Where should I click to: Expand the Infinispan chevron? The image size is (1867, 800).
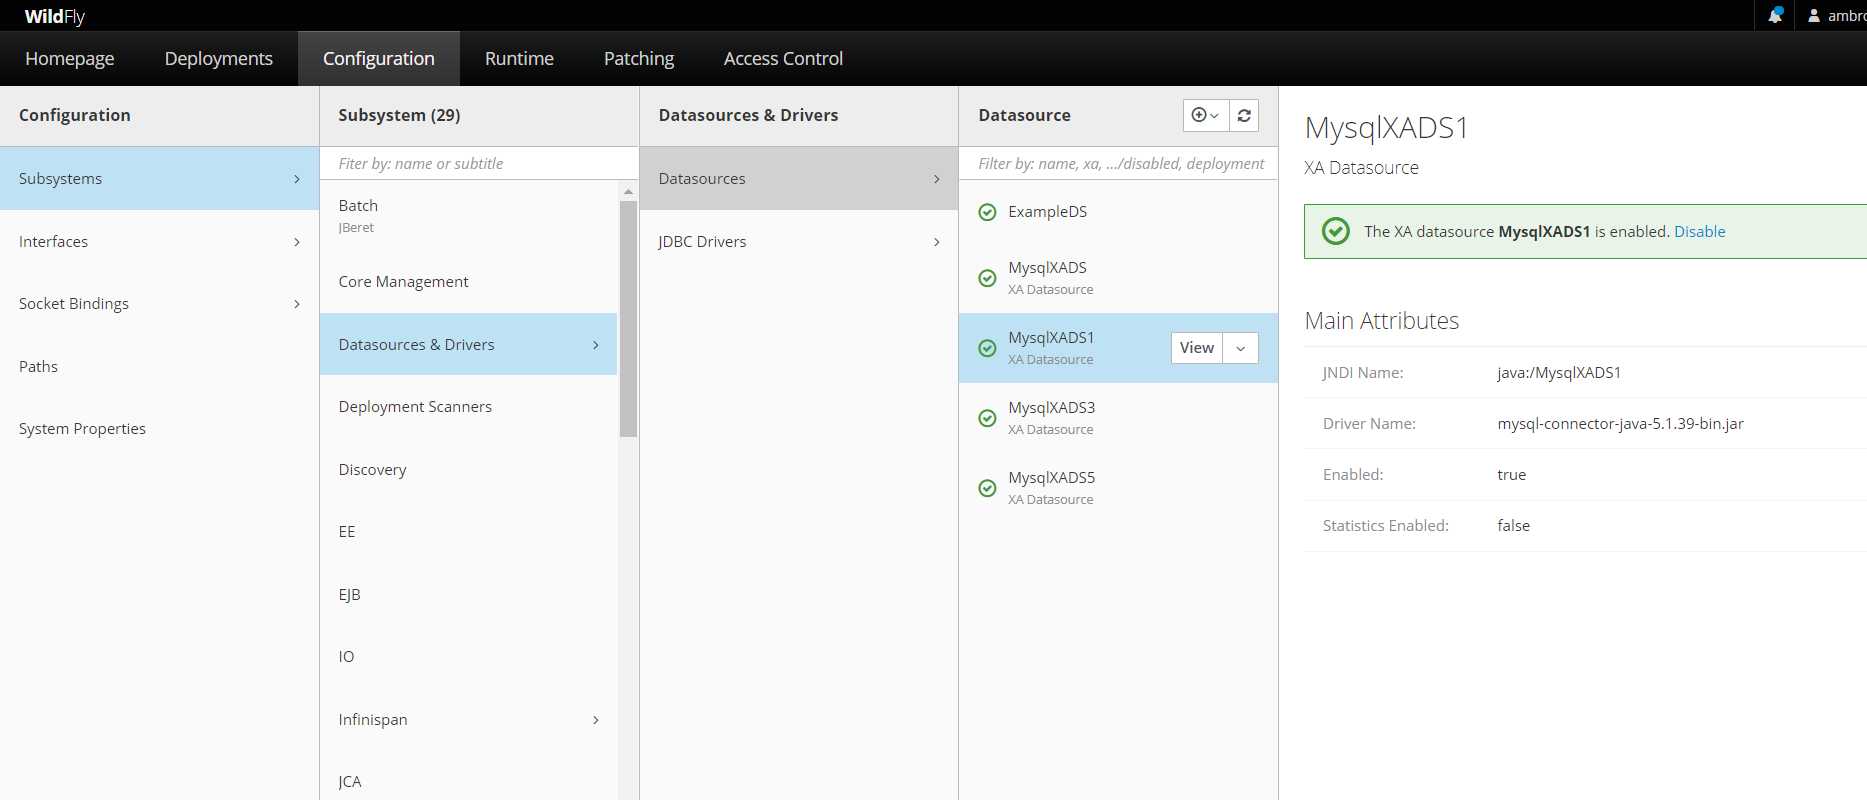point(596,720)
